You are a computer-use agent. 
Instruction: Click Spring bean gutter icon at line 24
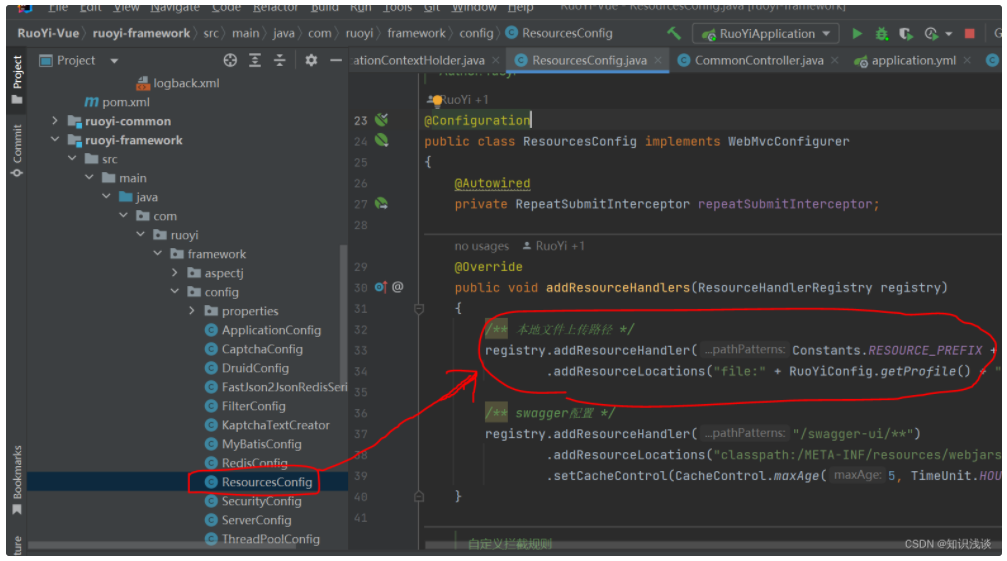click(381, 140)
